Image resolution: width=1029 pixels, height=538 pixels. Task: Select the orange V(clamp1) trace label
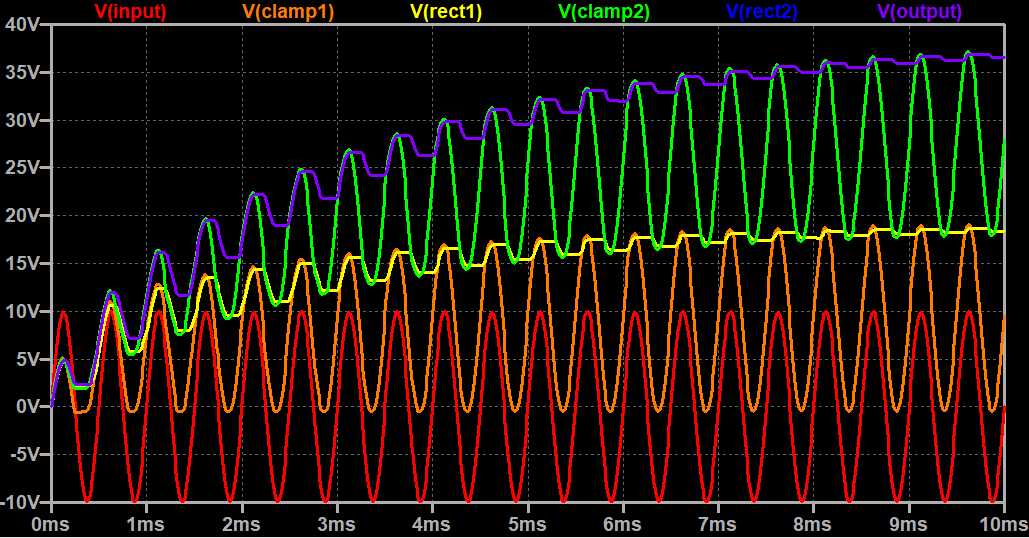288,12
